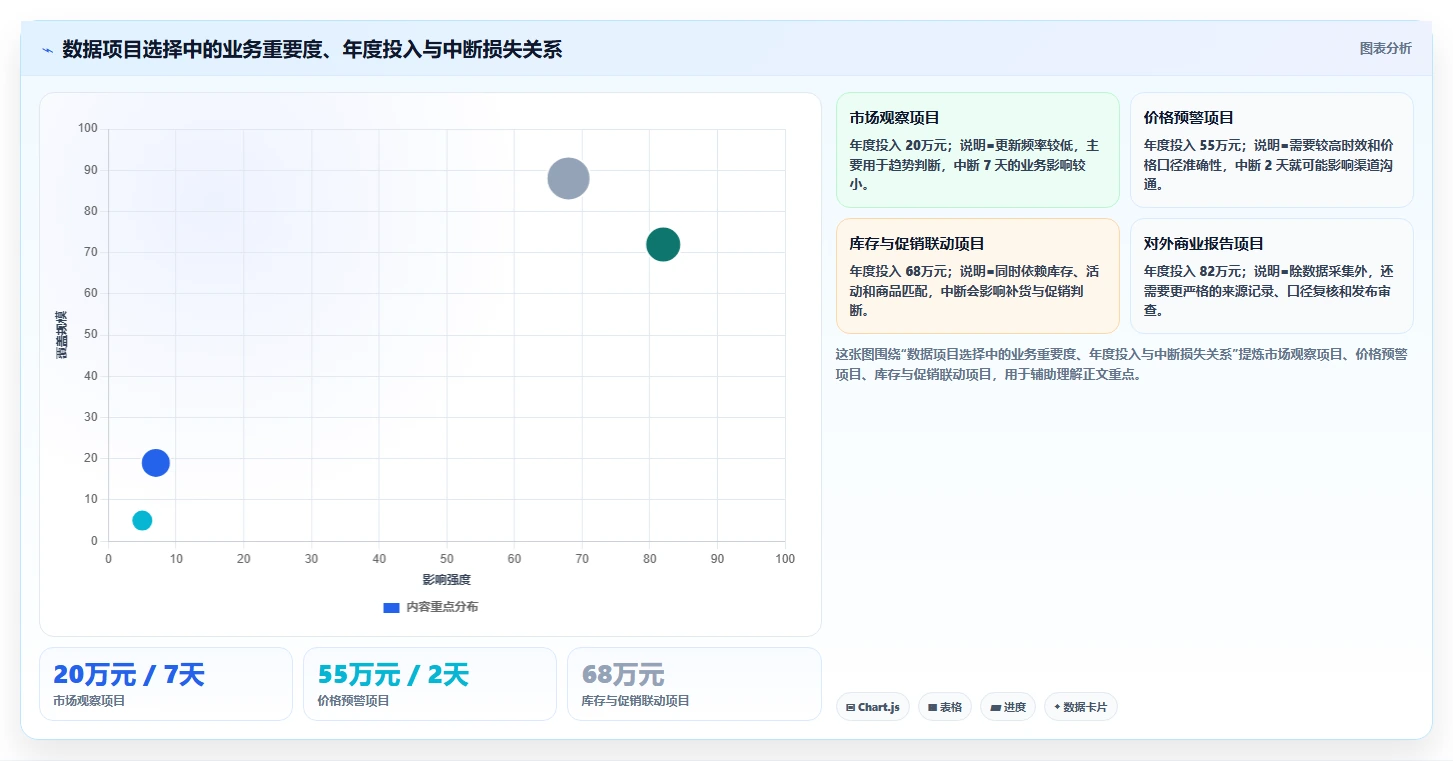This screenshot has height=761, width=1453.
Task: Click the 价格预警项目 label under 55万元 / 2天
Action: coord(354,701)
